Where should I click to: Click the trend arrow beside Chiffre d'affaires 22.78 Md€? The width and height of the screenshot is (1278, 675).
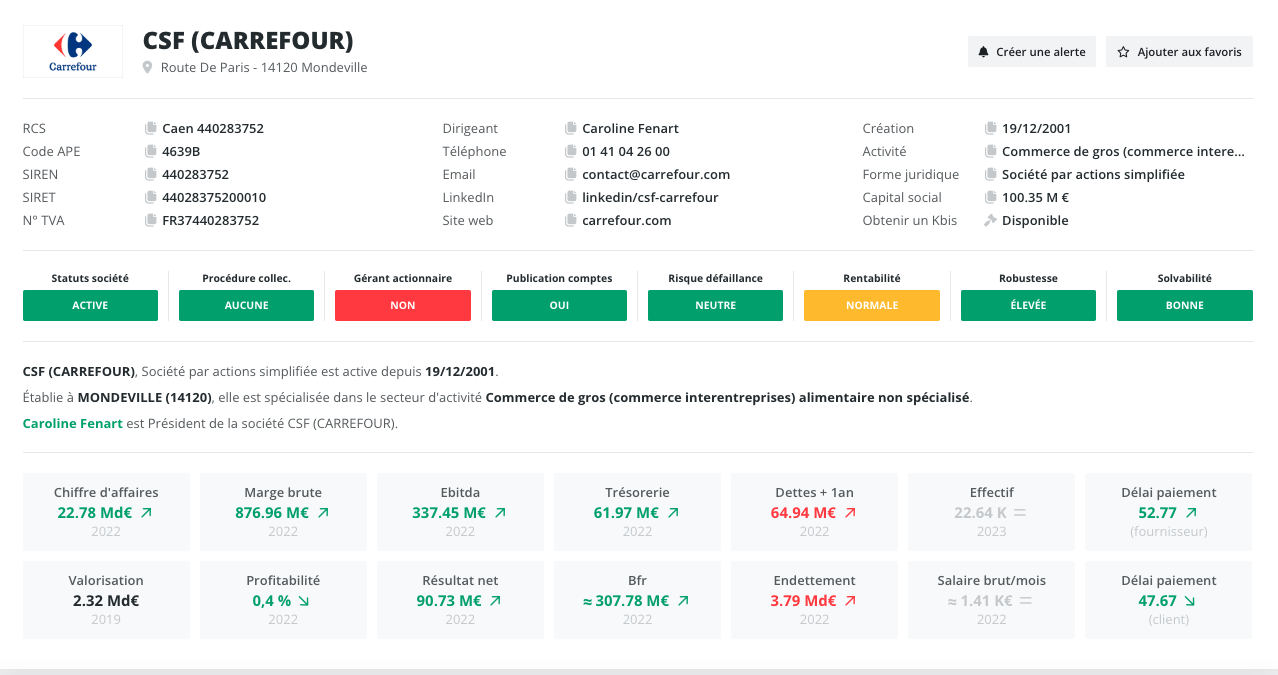coord(147,512)
